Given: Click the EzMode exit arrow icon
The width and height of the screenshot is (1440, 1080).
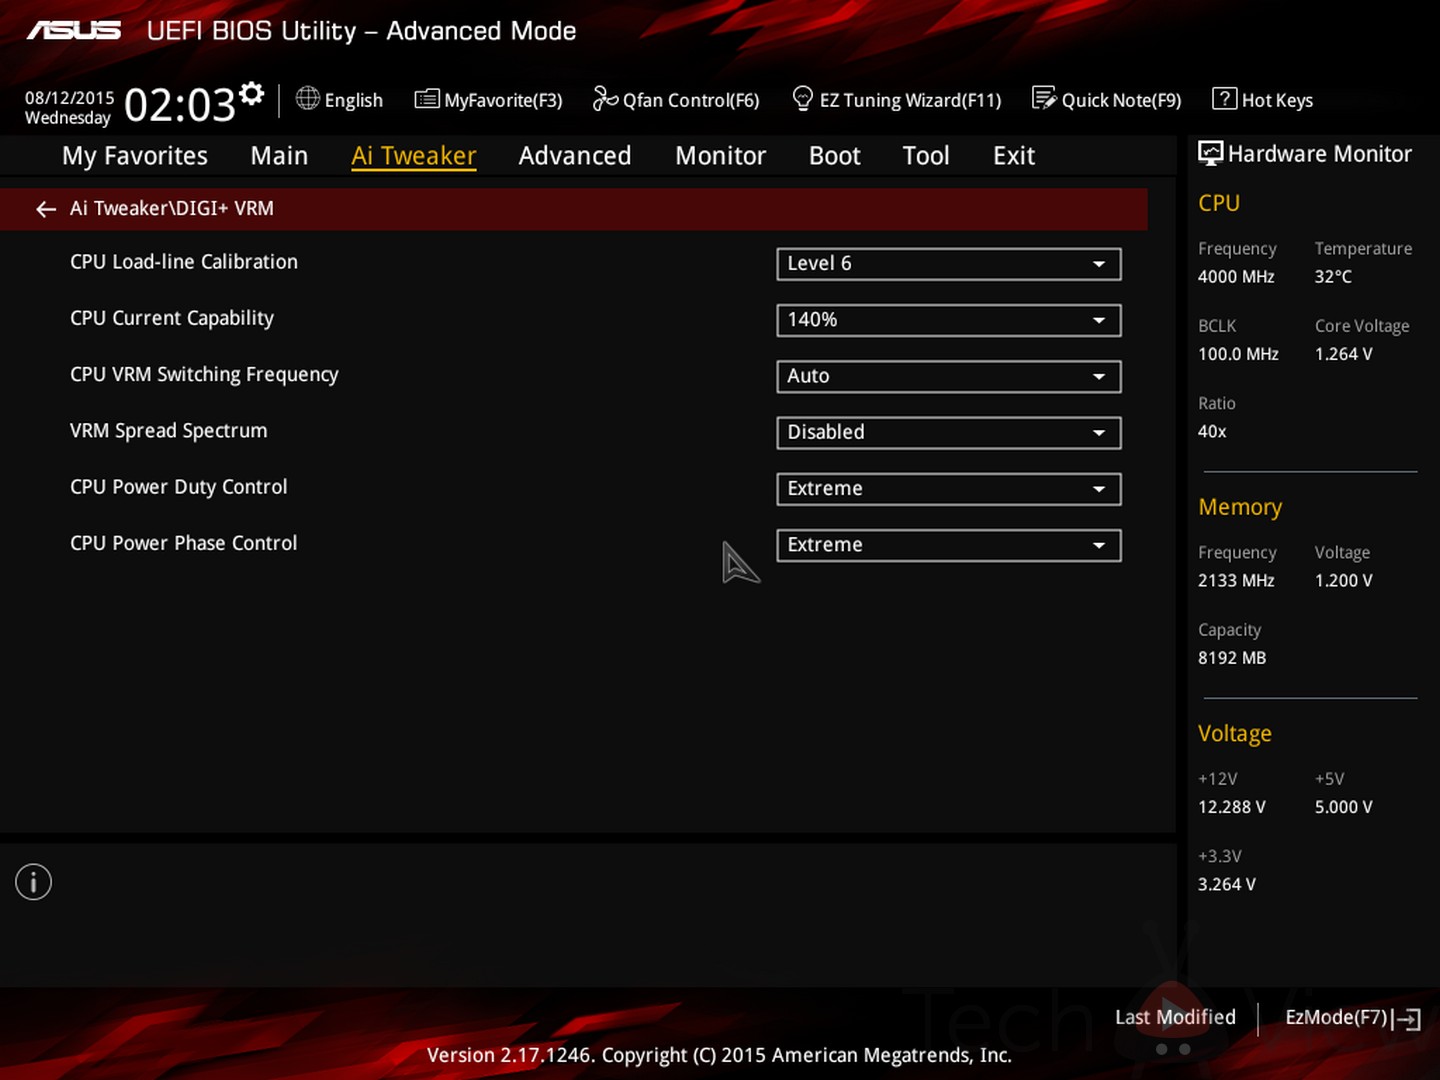Looking at the screenshot, I should pyautogui.click(x=1408, y=1019).
